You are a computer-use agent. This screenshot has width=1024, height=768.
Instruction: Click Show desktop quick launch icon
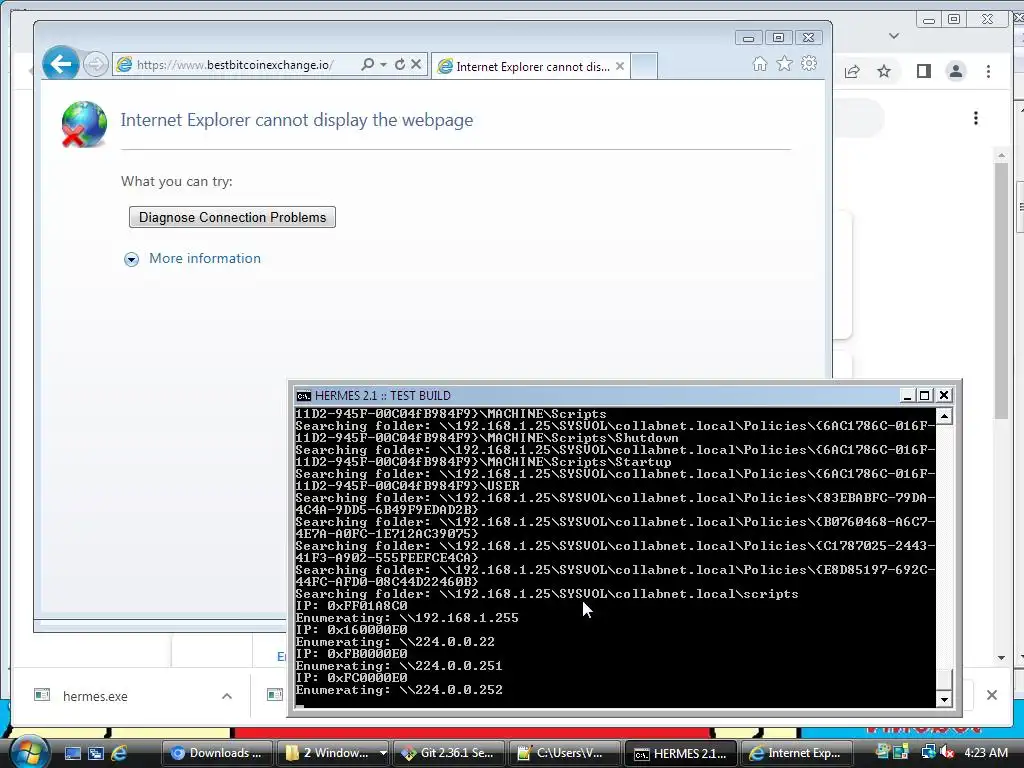(72, 753)
